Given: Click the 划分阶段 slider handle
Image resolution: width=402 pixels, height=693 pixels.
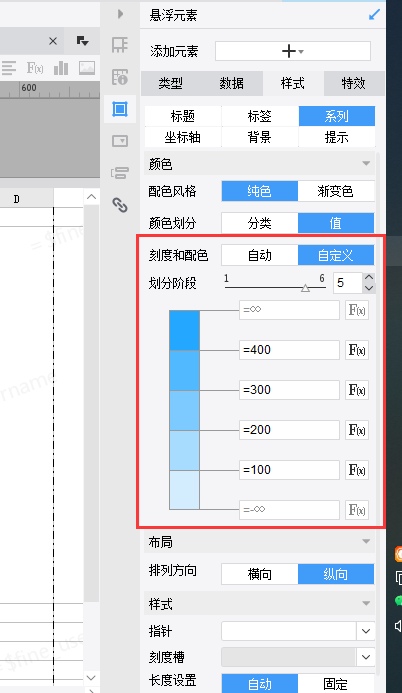Looking at the screenshot, I should [x=305, y=288].
